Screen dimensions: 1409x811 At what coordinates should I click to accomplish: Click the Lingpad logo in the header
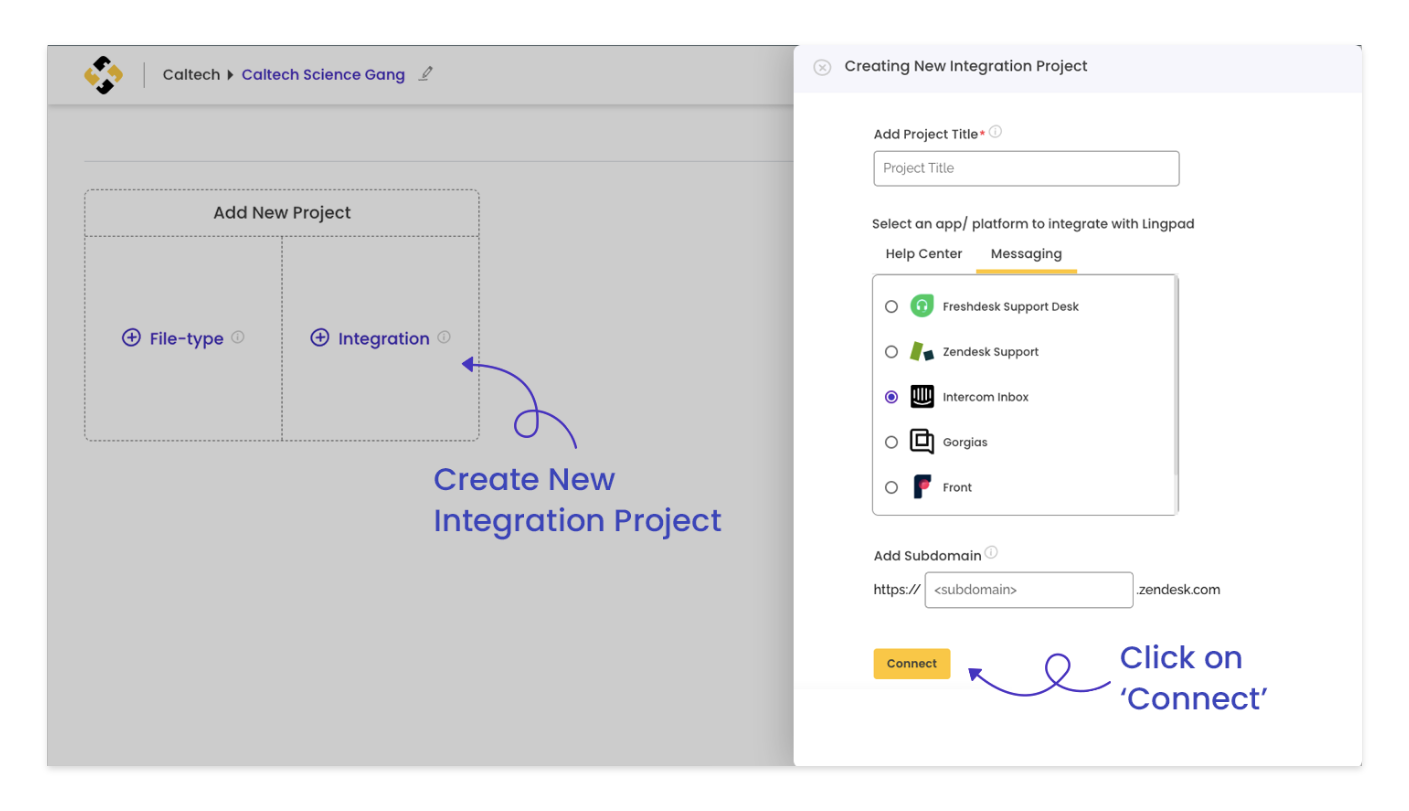[x=103, y=74]
